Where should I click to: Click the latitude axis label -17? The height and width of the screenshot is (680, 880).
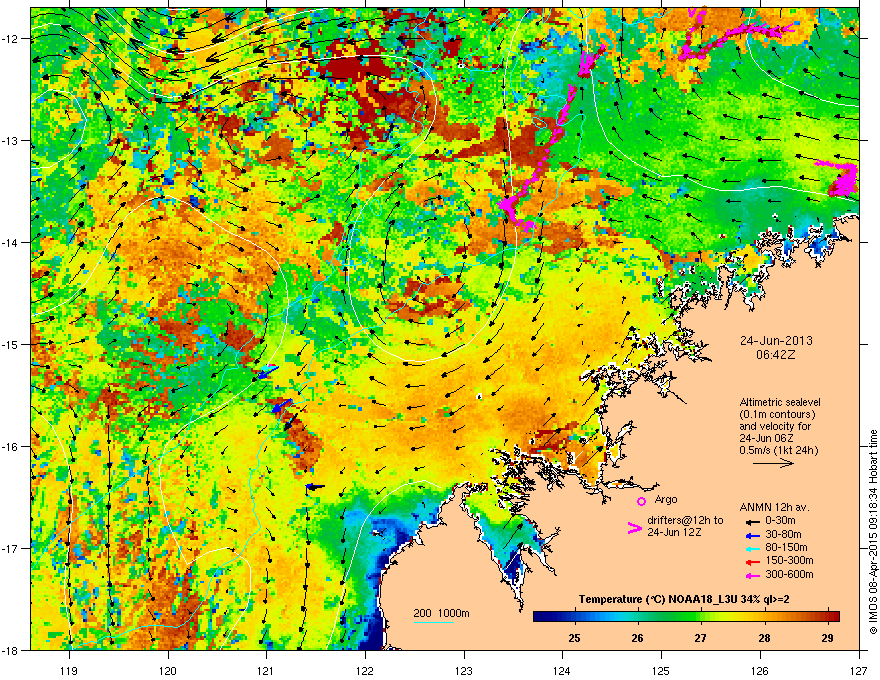tap(11, 549)
